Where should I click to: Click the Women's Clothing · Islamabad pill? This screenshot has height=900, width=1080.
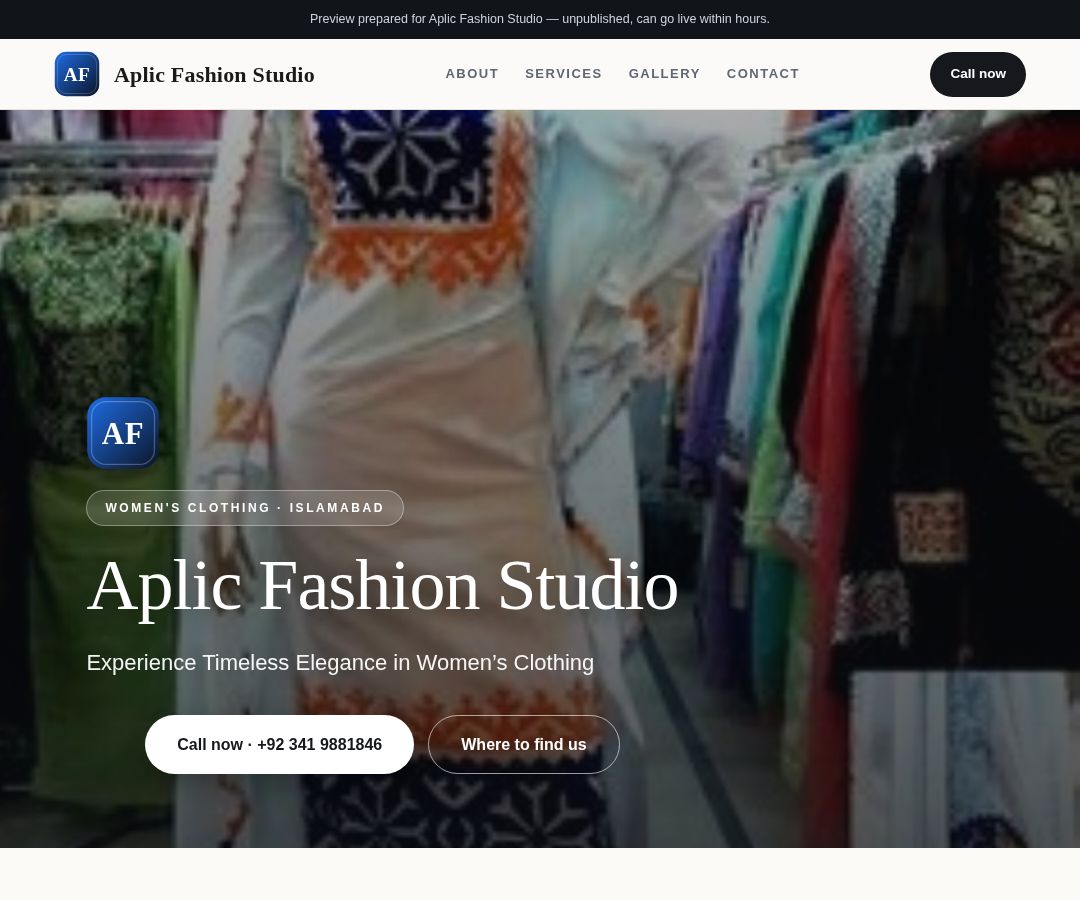click(245, 507)
